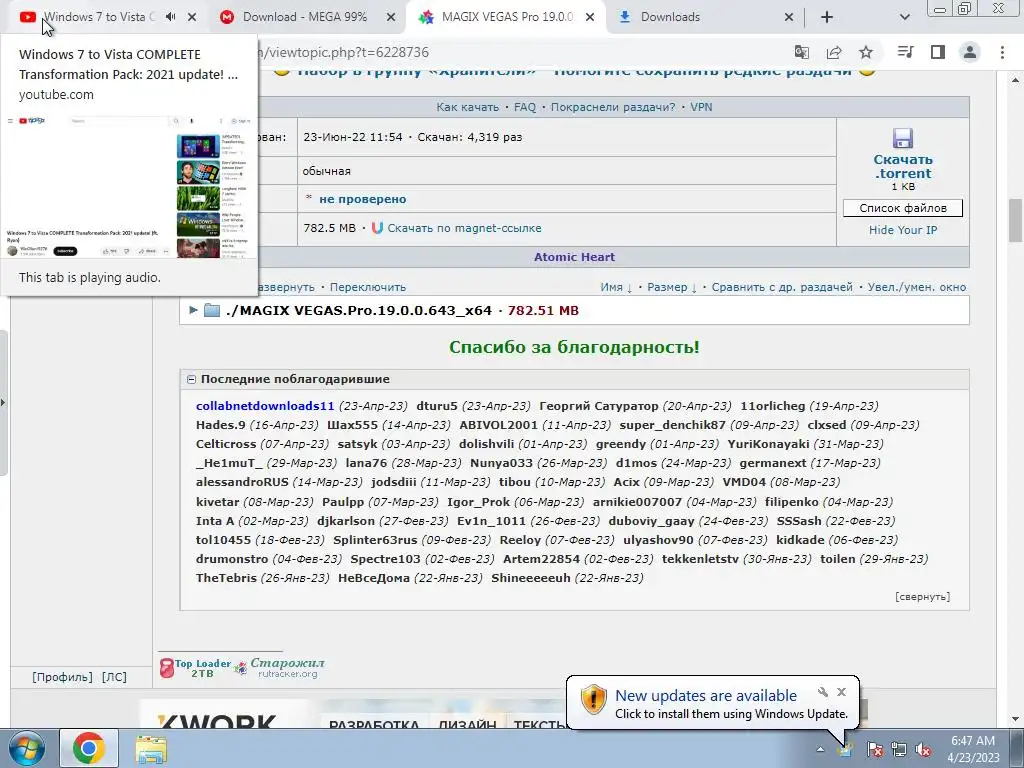Click the magnet link icon
This screenshot has height=768, width=1024.
(377, 228)
